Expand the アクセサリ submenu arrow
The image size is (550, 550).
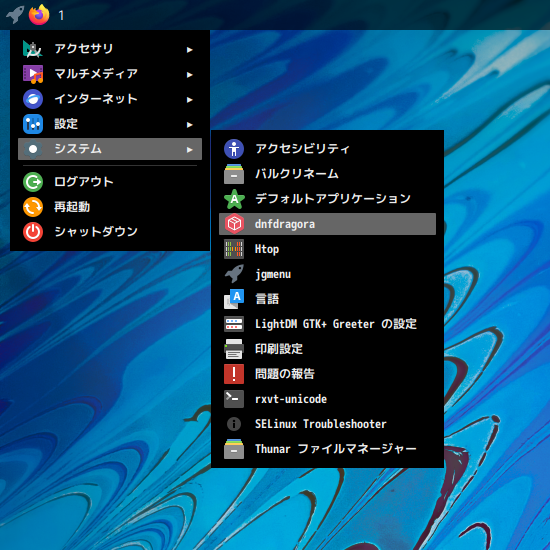(x=189, y=50)
